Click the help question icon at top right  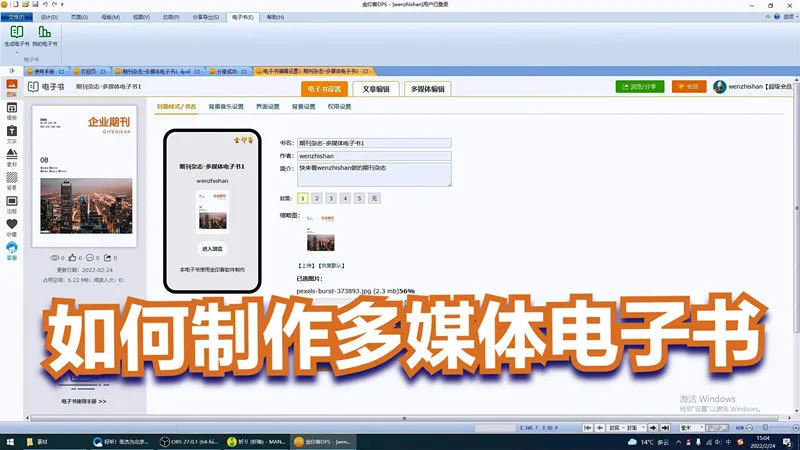click(x=777, y=17)
